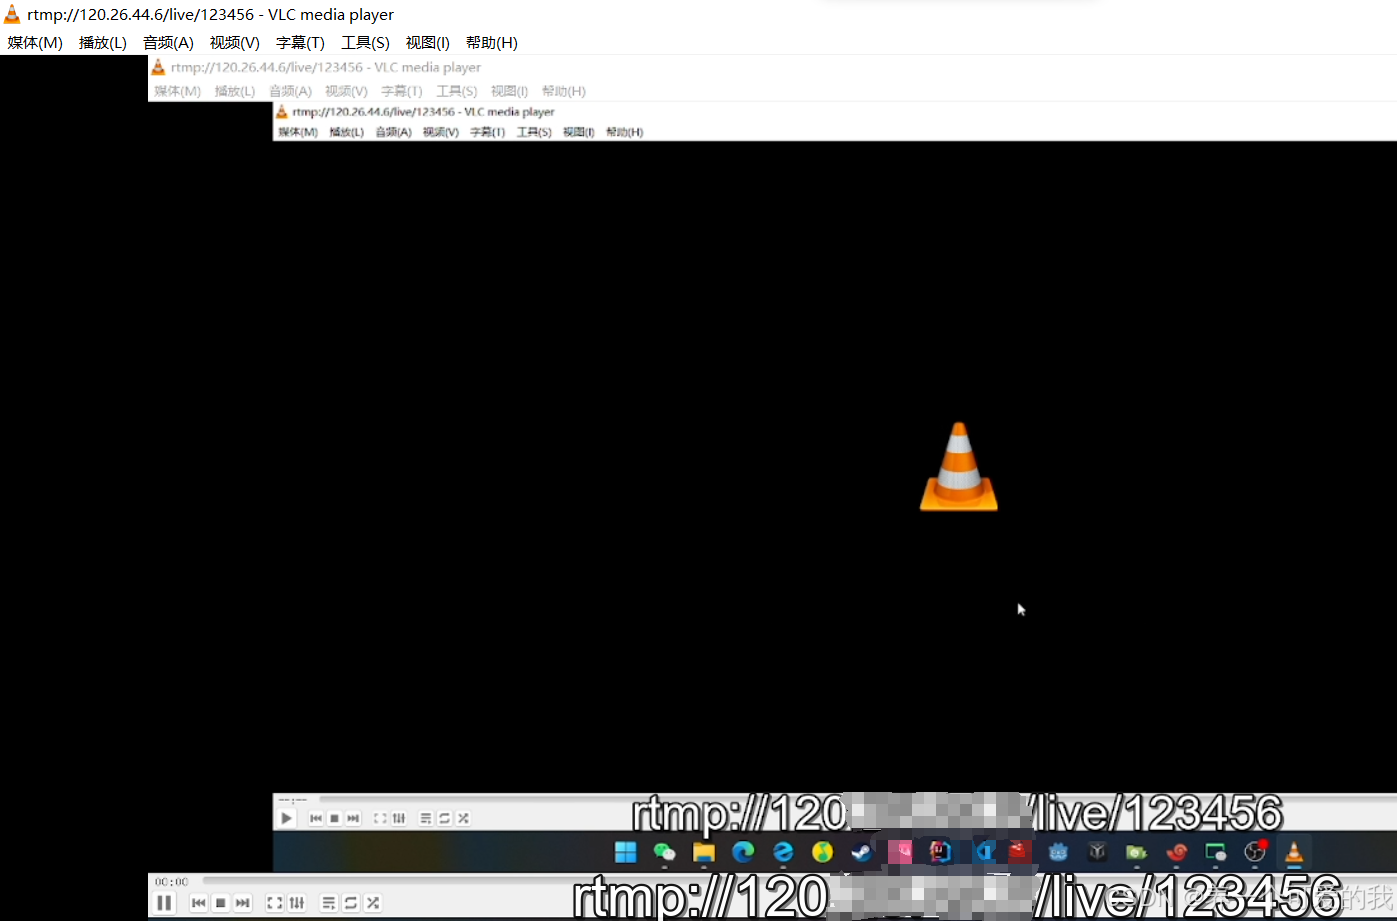Pause playback in the middle mirrored VLC window
Screen dimensions: 1397x921
pos(165,903)
